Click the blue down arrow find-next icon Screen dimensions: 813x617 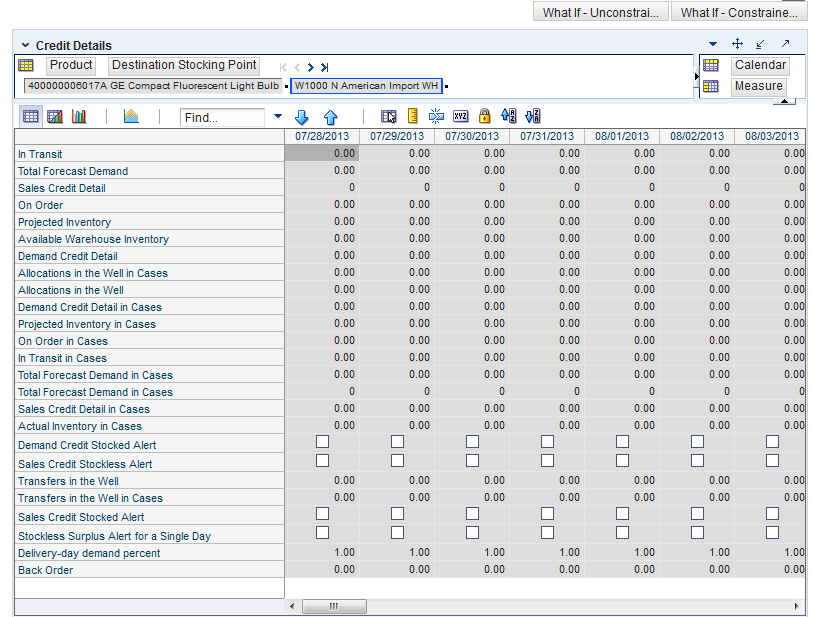coord(302,117)
